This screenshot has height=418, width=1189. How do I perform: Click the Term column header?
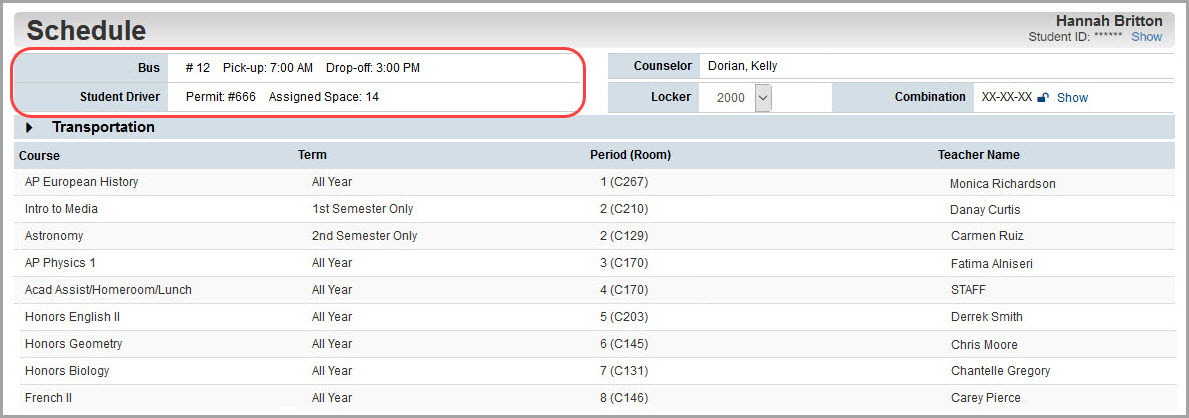312,155
